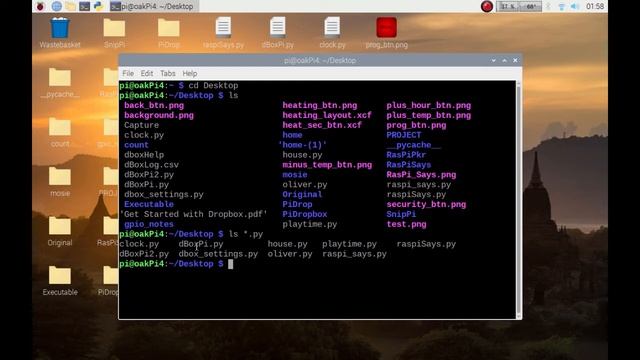Select the dBoxPi.py desktop file icon
Screen dimensions: 640x360
pos(278,33)
